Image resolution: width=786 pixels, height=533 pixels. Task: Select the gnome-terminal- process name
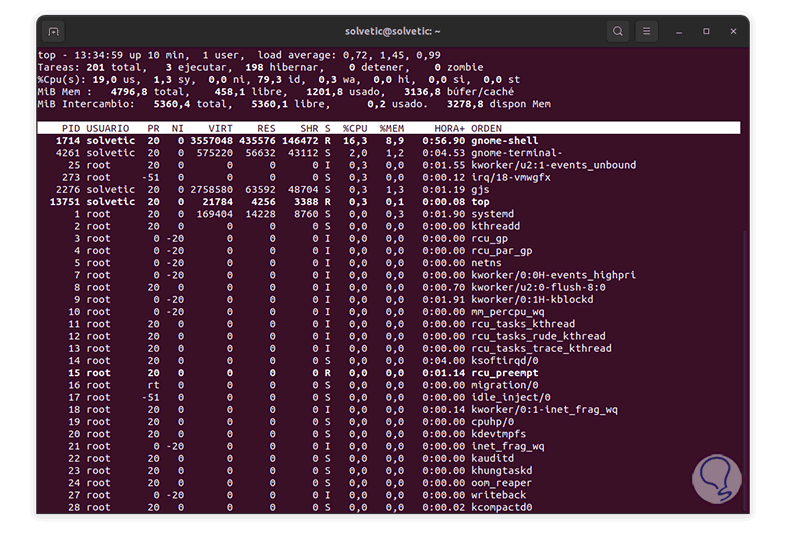pos(517,153)
